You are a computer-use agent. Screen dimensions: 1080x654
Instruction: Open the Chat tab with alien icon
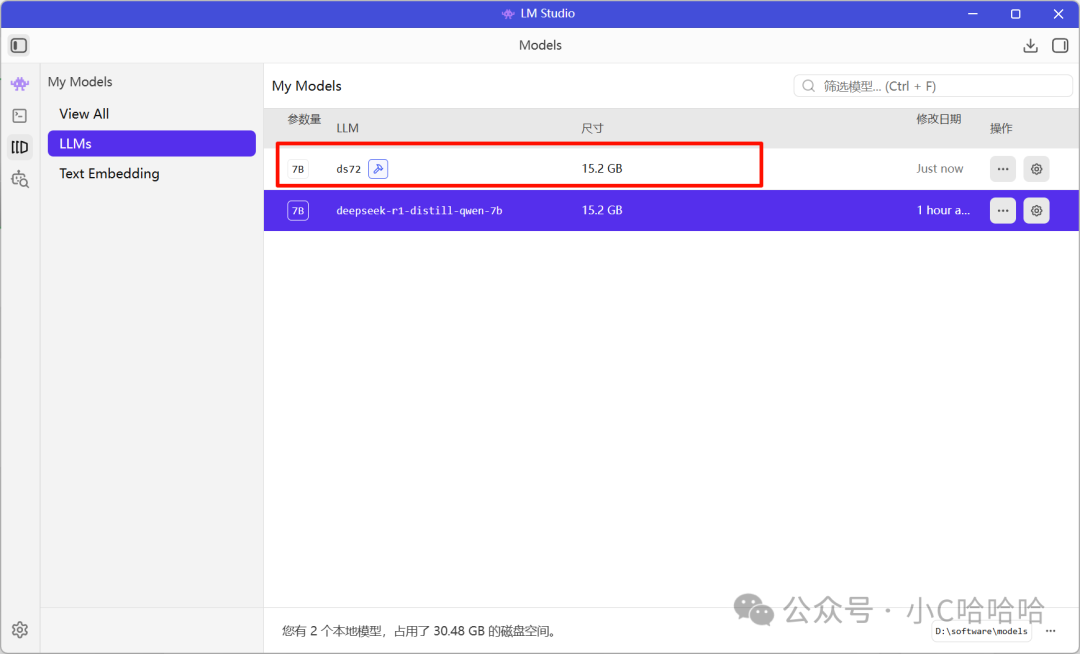20,84
